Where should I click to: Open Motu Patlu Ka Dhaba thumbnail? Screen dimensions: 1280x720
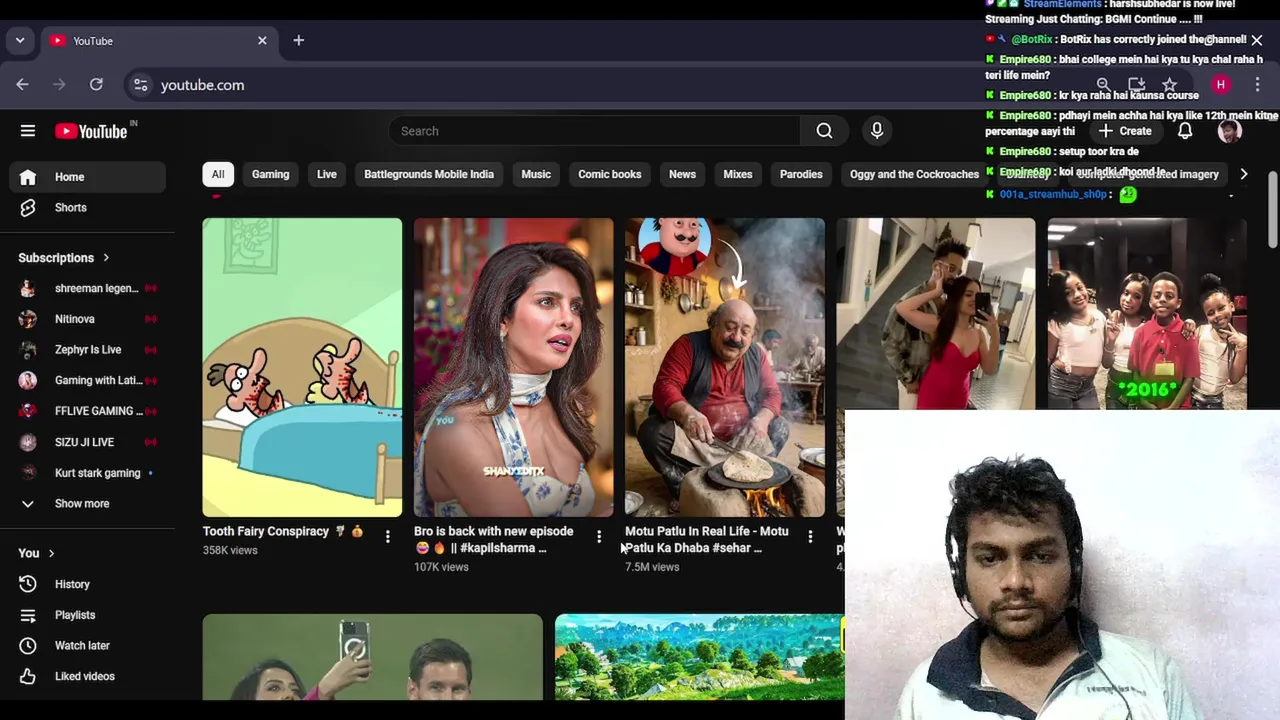click(x=725, y=367)
